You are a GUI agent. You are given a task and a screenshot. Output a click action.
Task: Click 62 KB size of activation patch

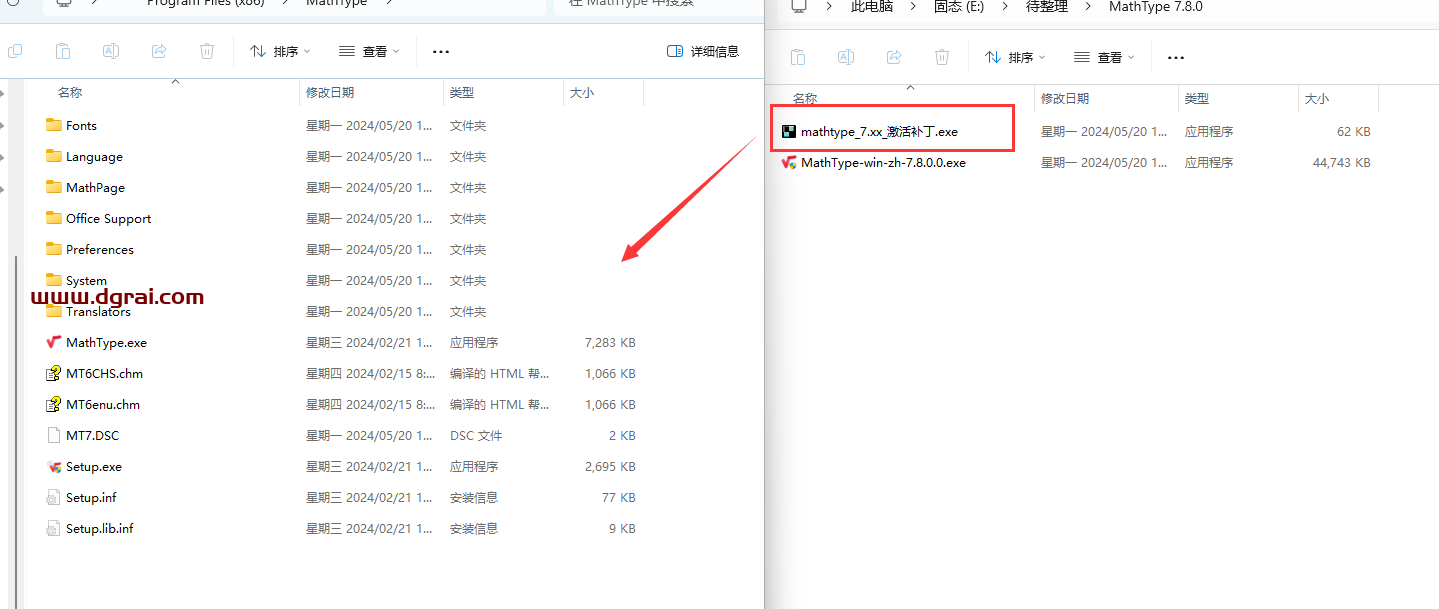pos(1353,131)
